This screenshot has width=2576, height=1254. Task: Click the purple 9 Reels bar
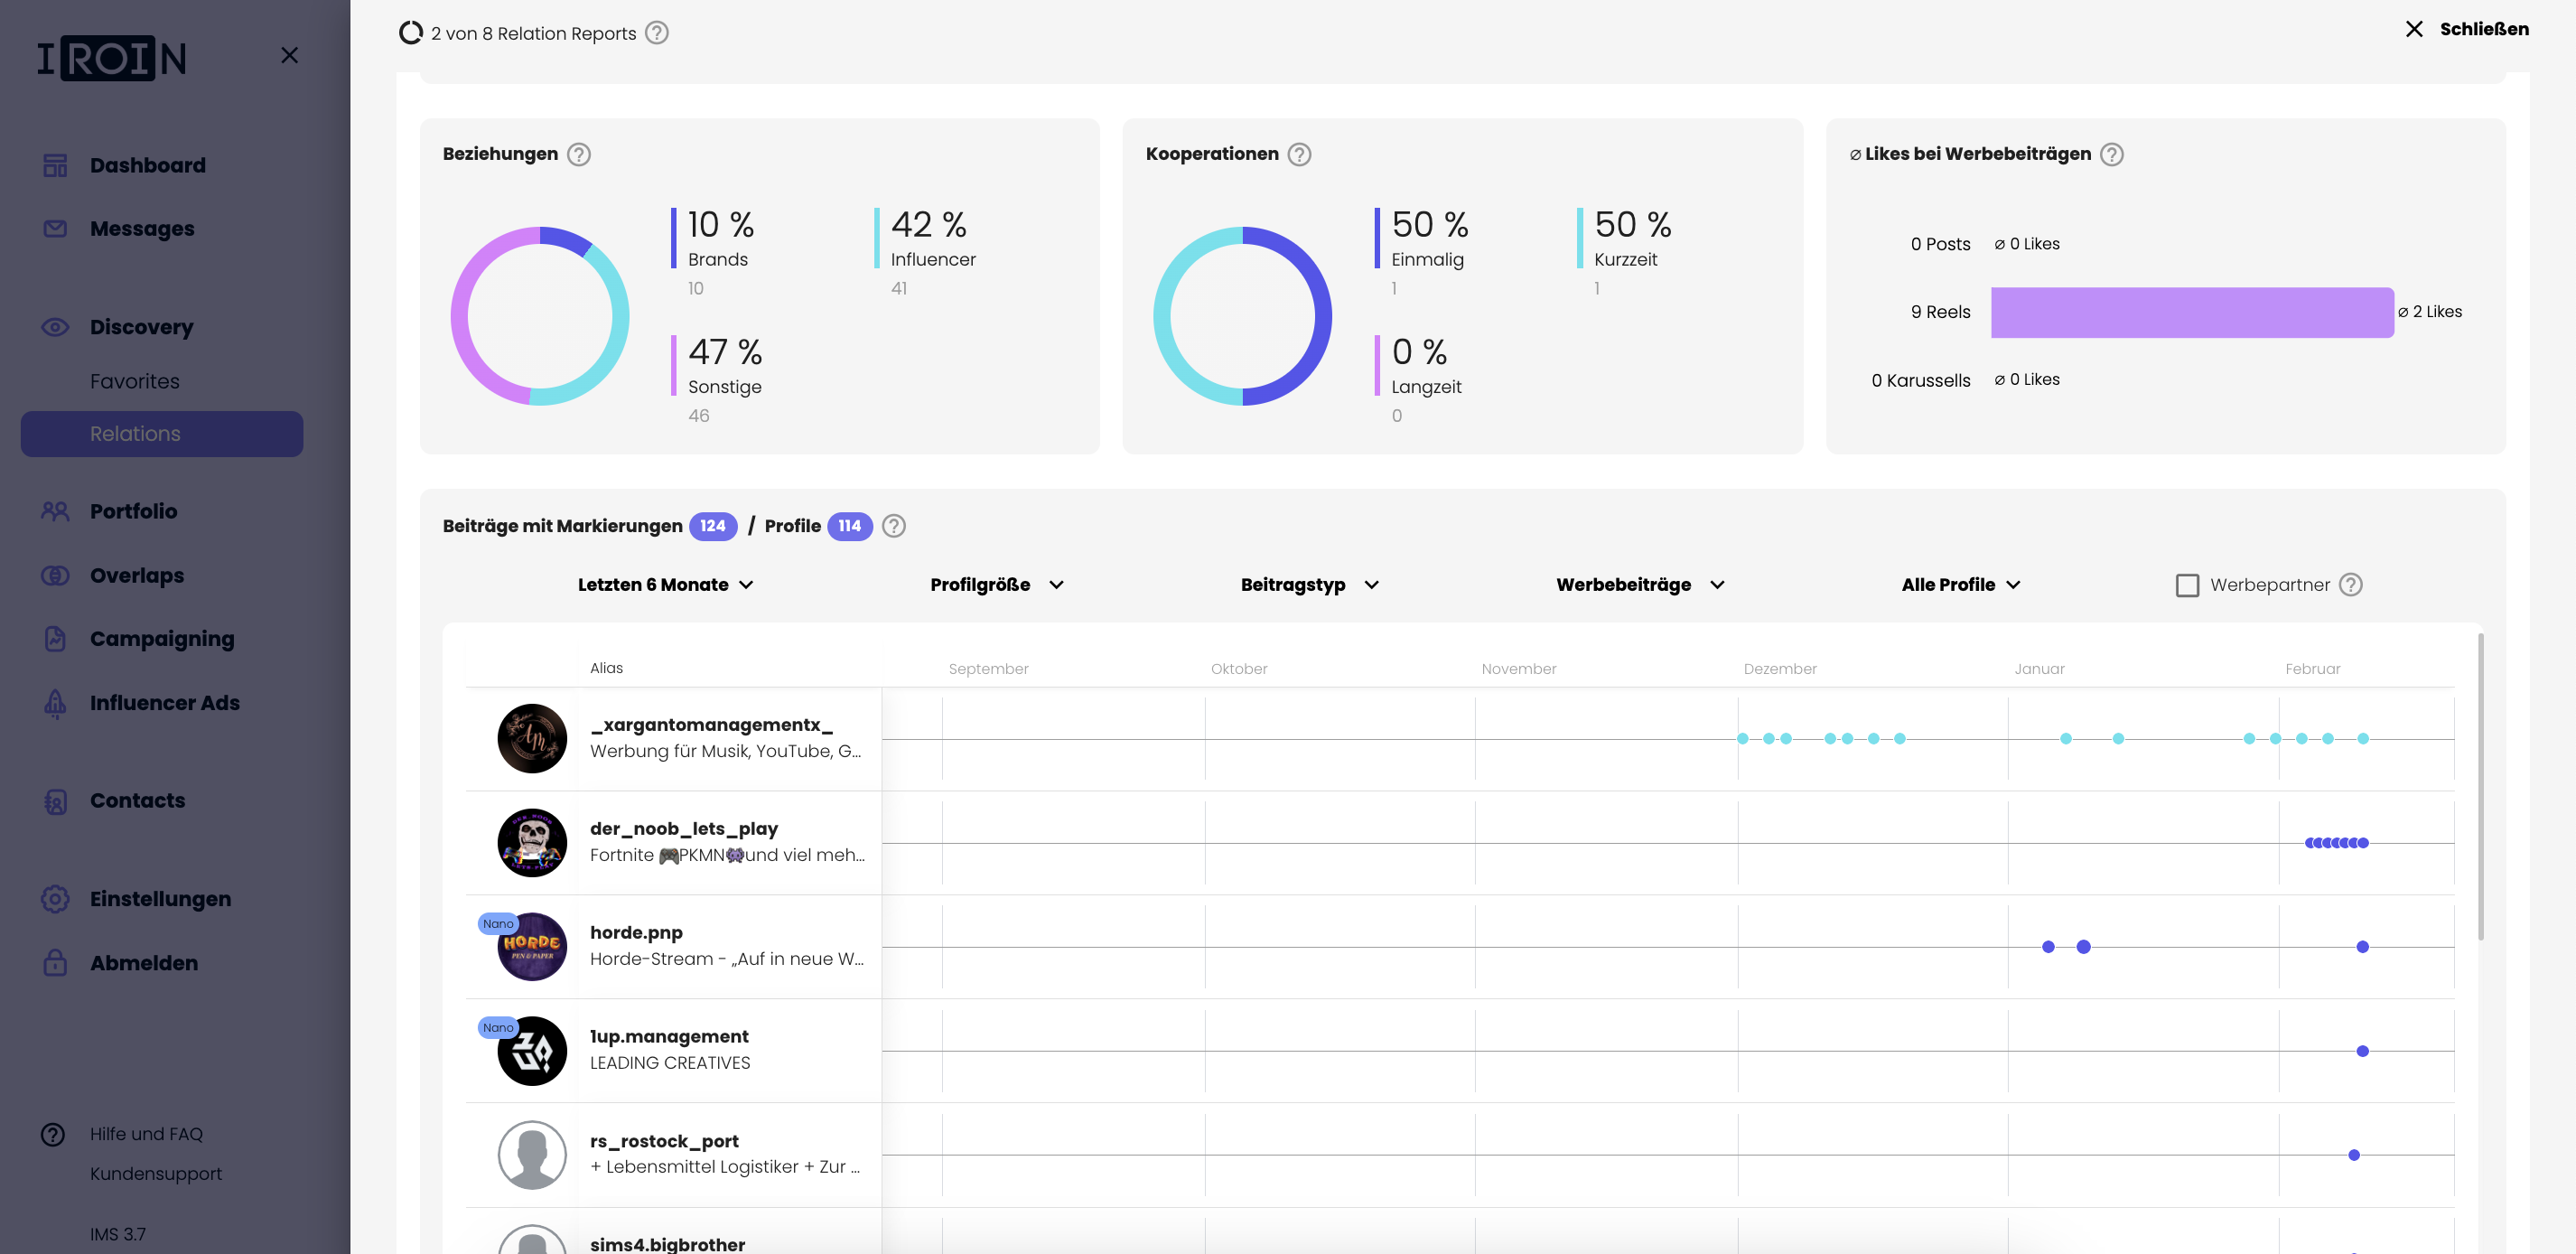point(2191,312)
